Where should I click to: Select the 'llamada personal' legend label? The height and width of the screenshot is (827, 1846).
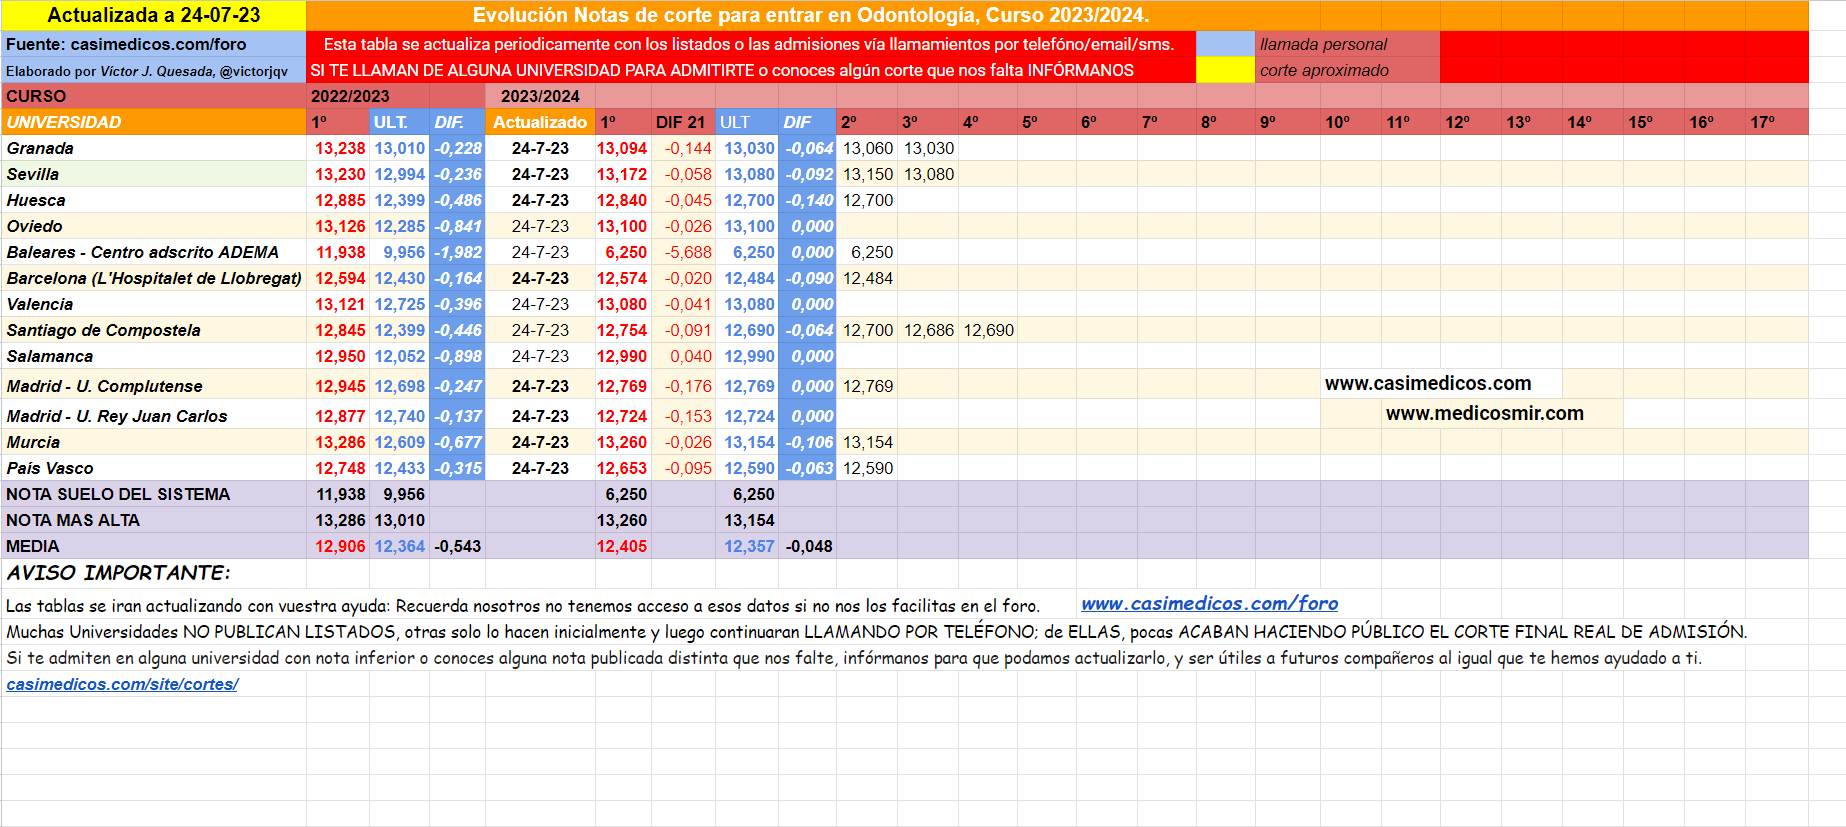pos(1347,44)
